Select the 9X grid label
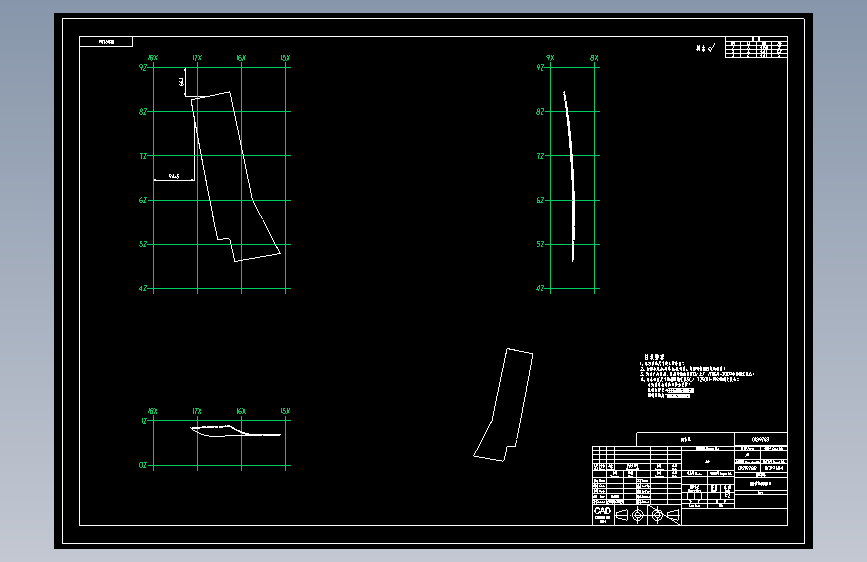867x562 pixels. [x=550, y=58]
